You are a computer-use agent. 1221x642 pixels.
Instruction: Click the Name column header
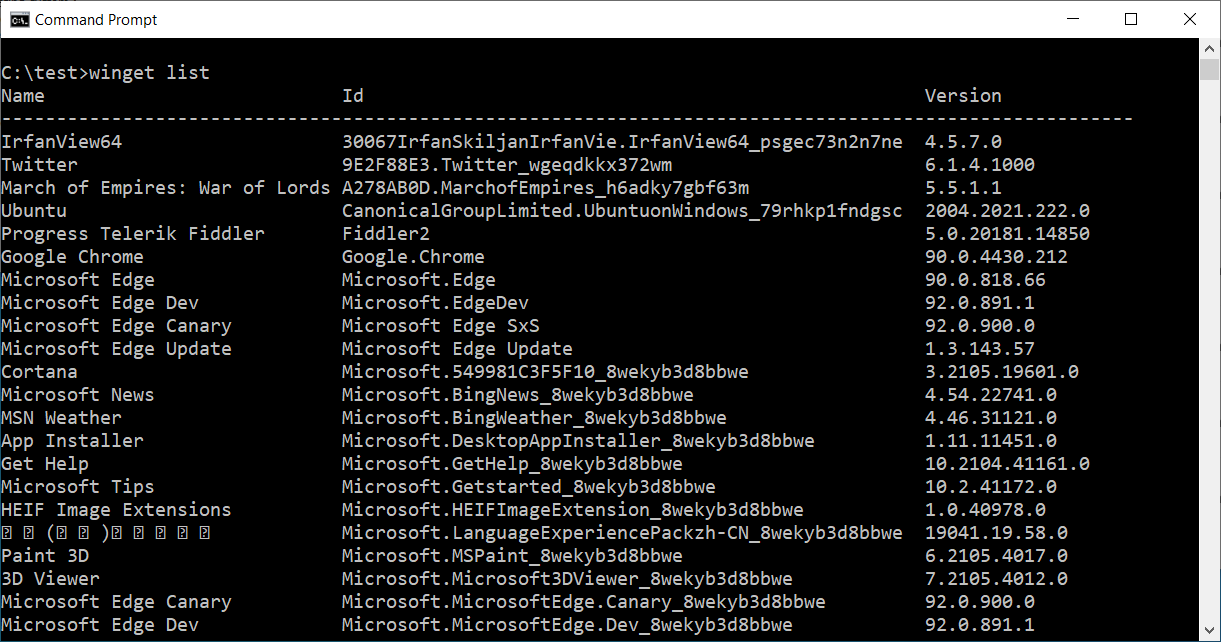22,95
